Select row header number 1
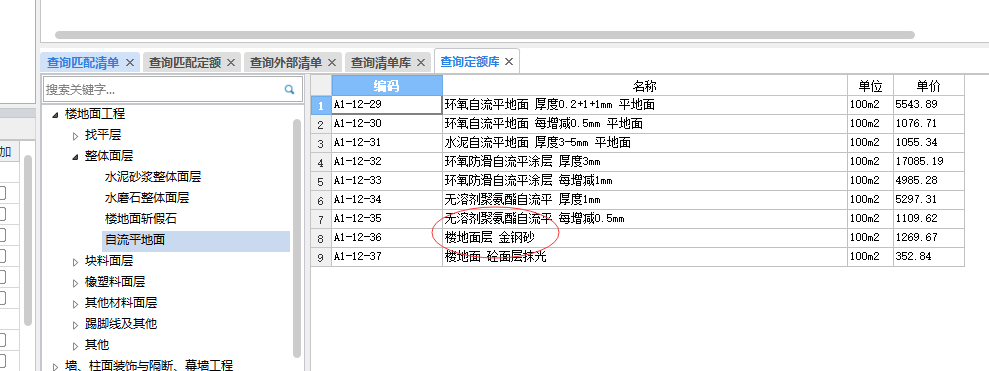 tap(322, 105)
